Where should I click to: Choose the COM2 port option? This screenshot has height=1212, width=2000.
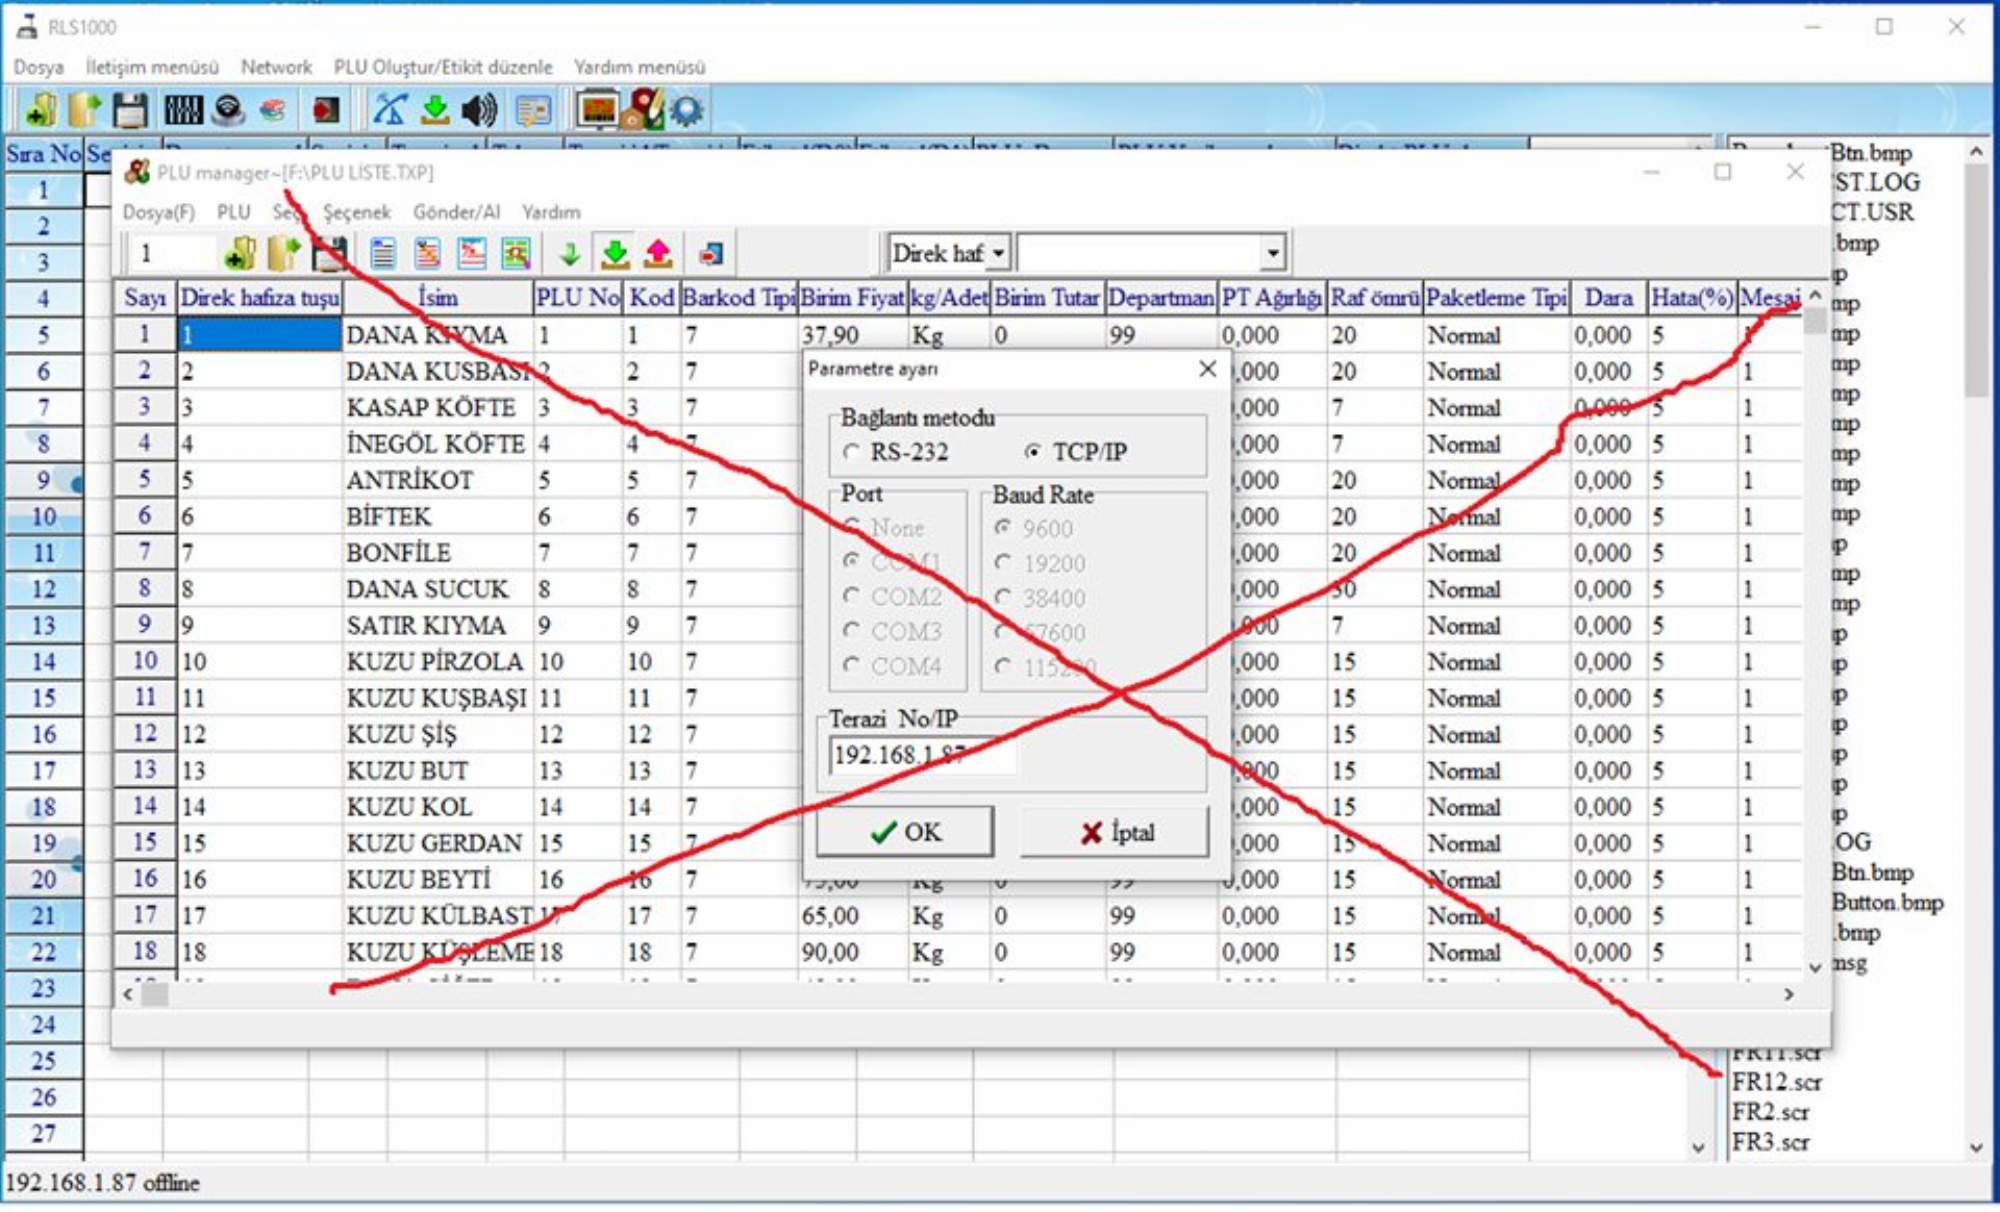click(892, 597)
